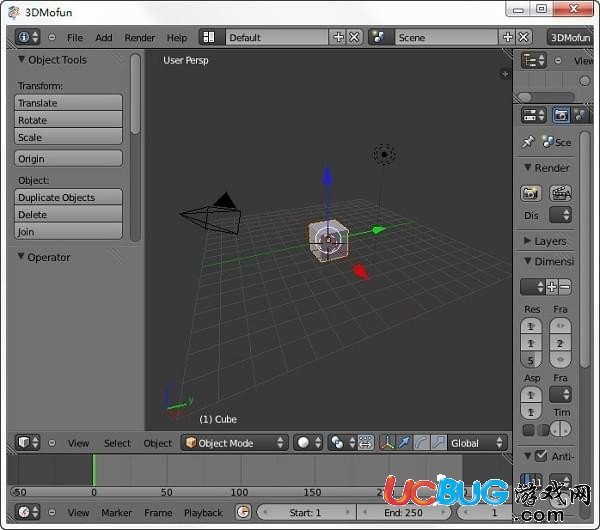Open the Outliner editor type selector
Screen dimensions: 600x530
point(534,60)
